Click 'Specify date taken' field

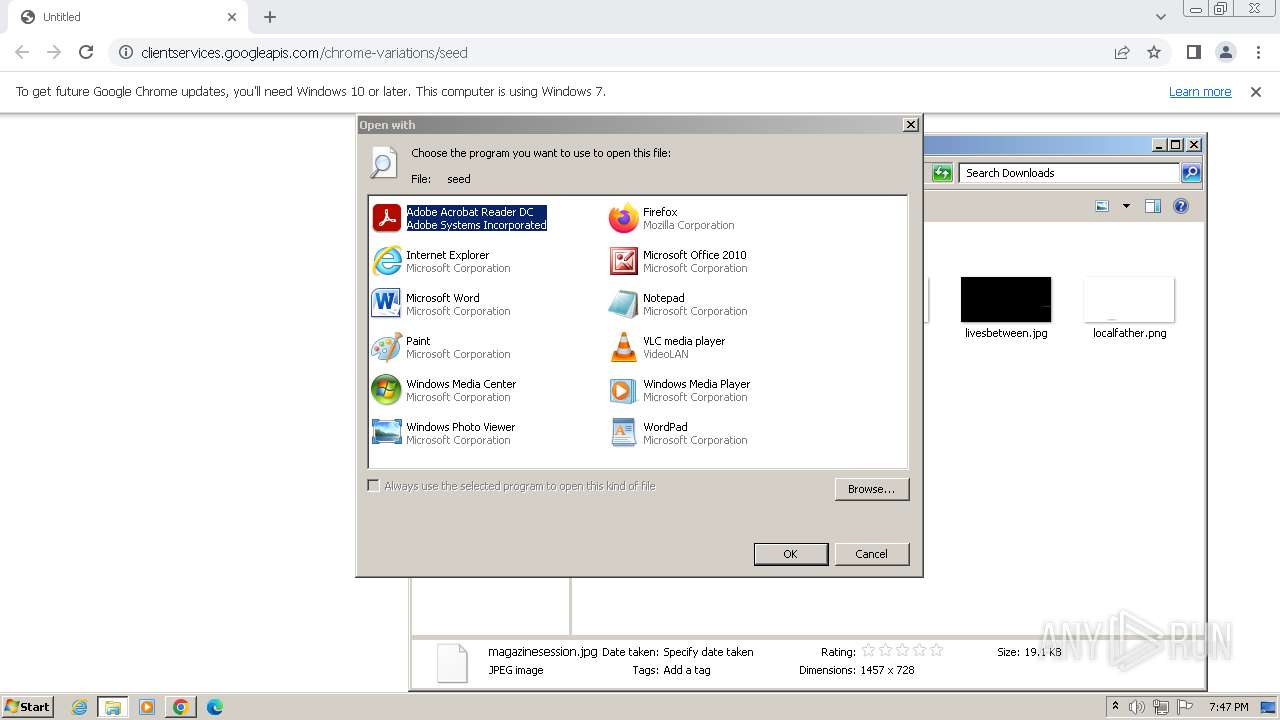point(708,652)
